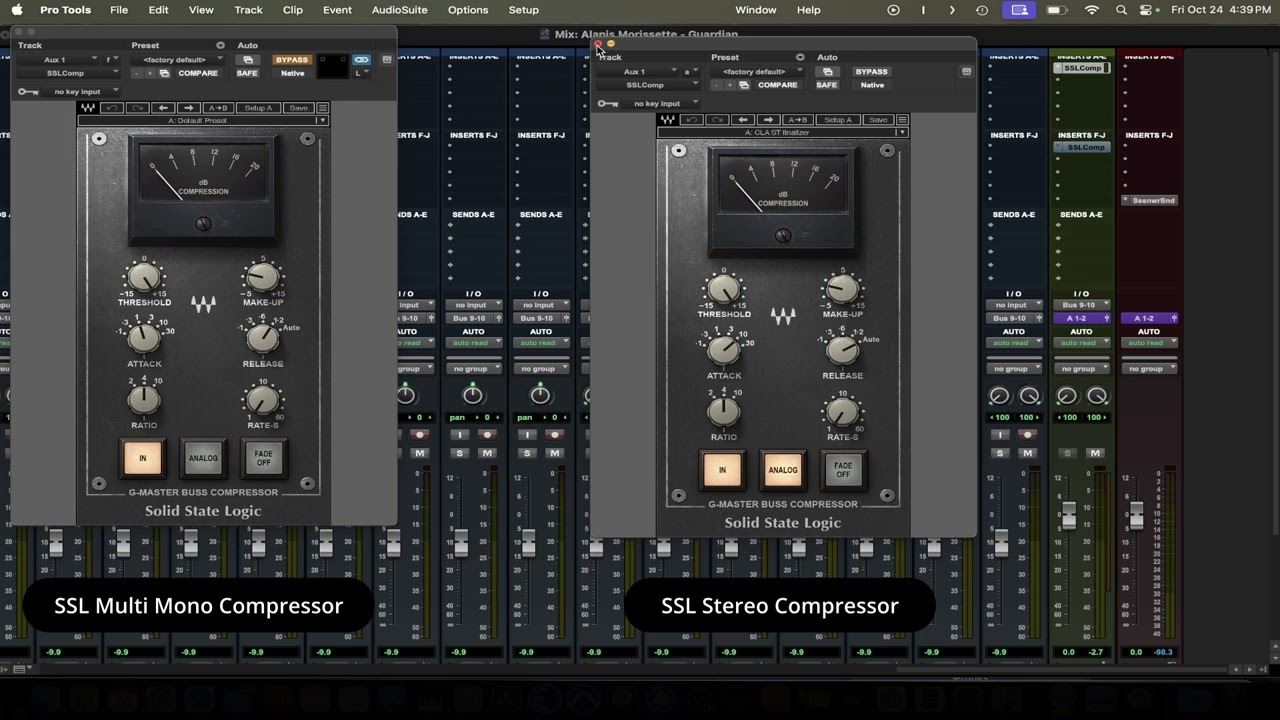
Task: Load next preset in left SSL plugin
Action: (x=189, y=108)
